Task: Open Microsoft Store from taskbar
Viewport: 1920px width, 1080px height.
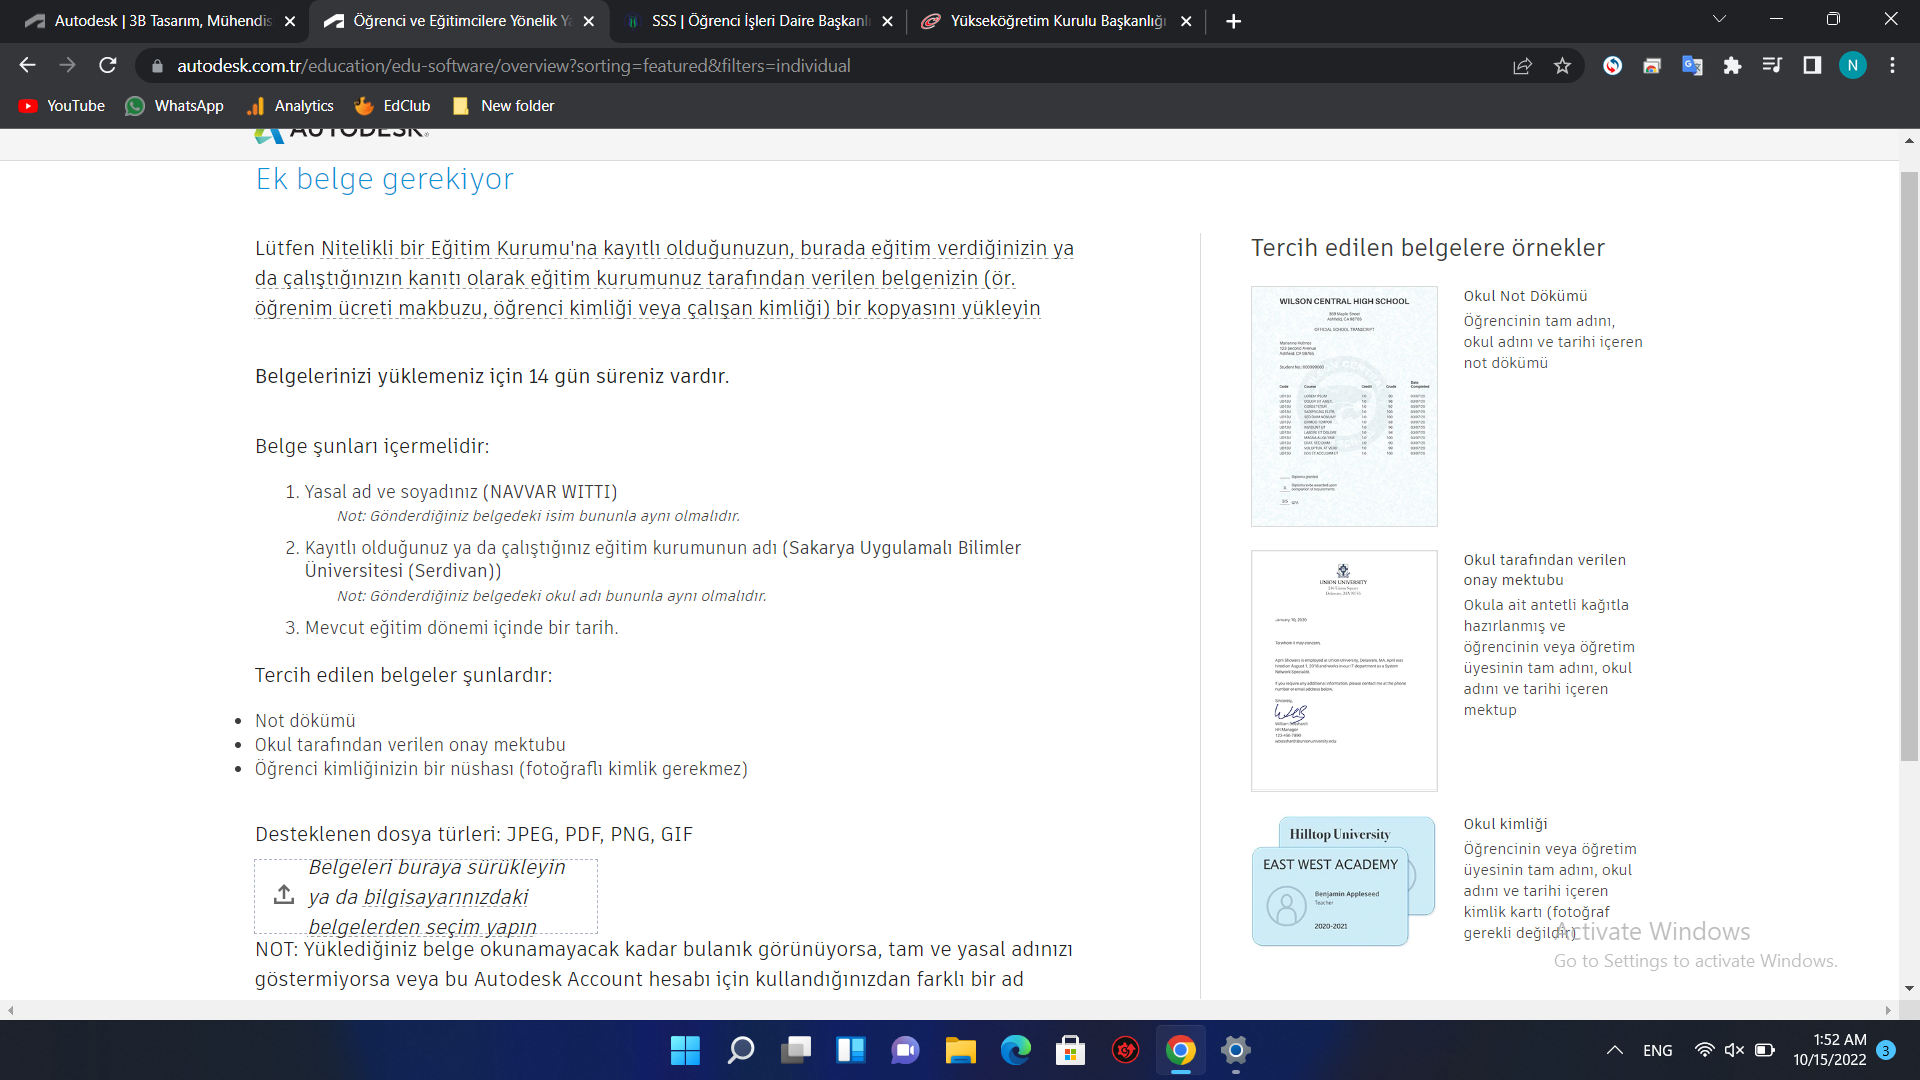Action: [x=1070, y=1050]
